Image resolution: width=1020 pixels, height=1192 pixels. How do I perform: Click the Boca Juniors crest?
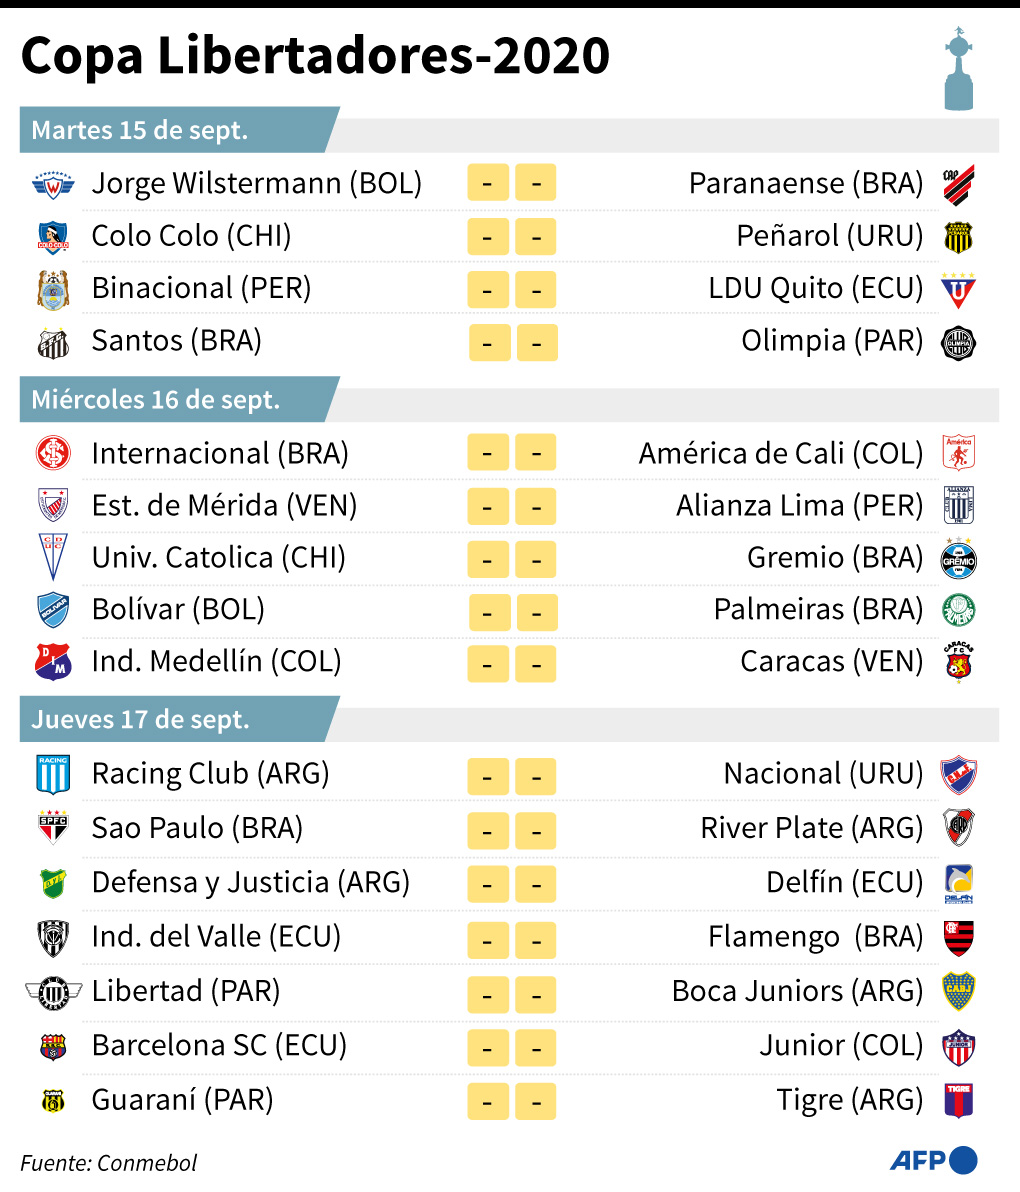tap(958, 992)
